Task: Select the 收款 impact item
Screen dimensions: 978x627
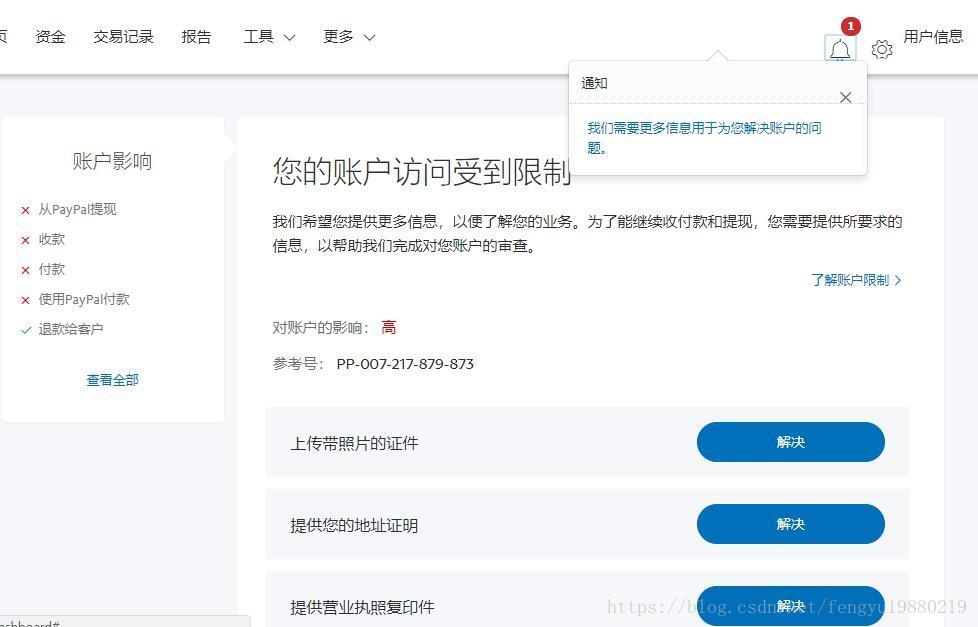Action: tap(52, 240)
